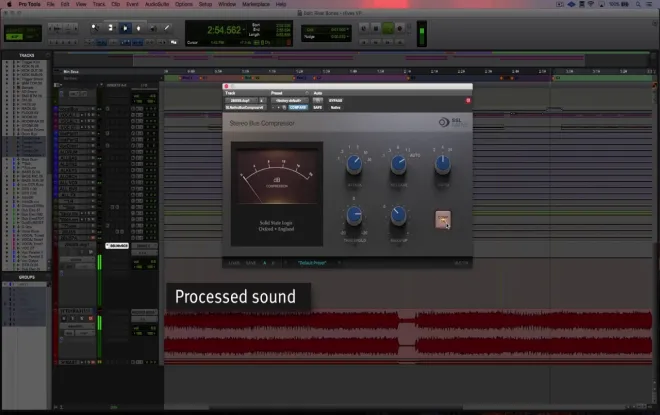Image resolution: width=660 pixels, height=415 pixels.
Task: Click the main counter display 2:54.562
Action: pos(224,30)
